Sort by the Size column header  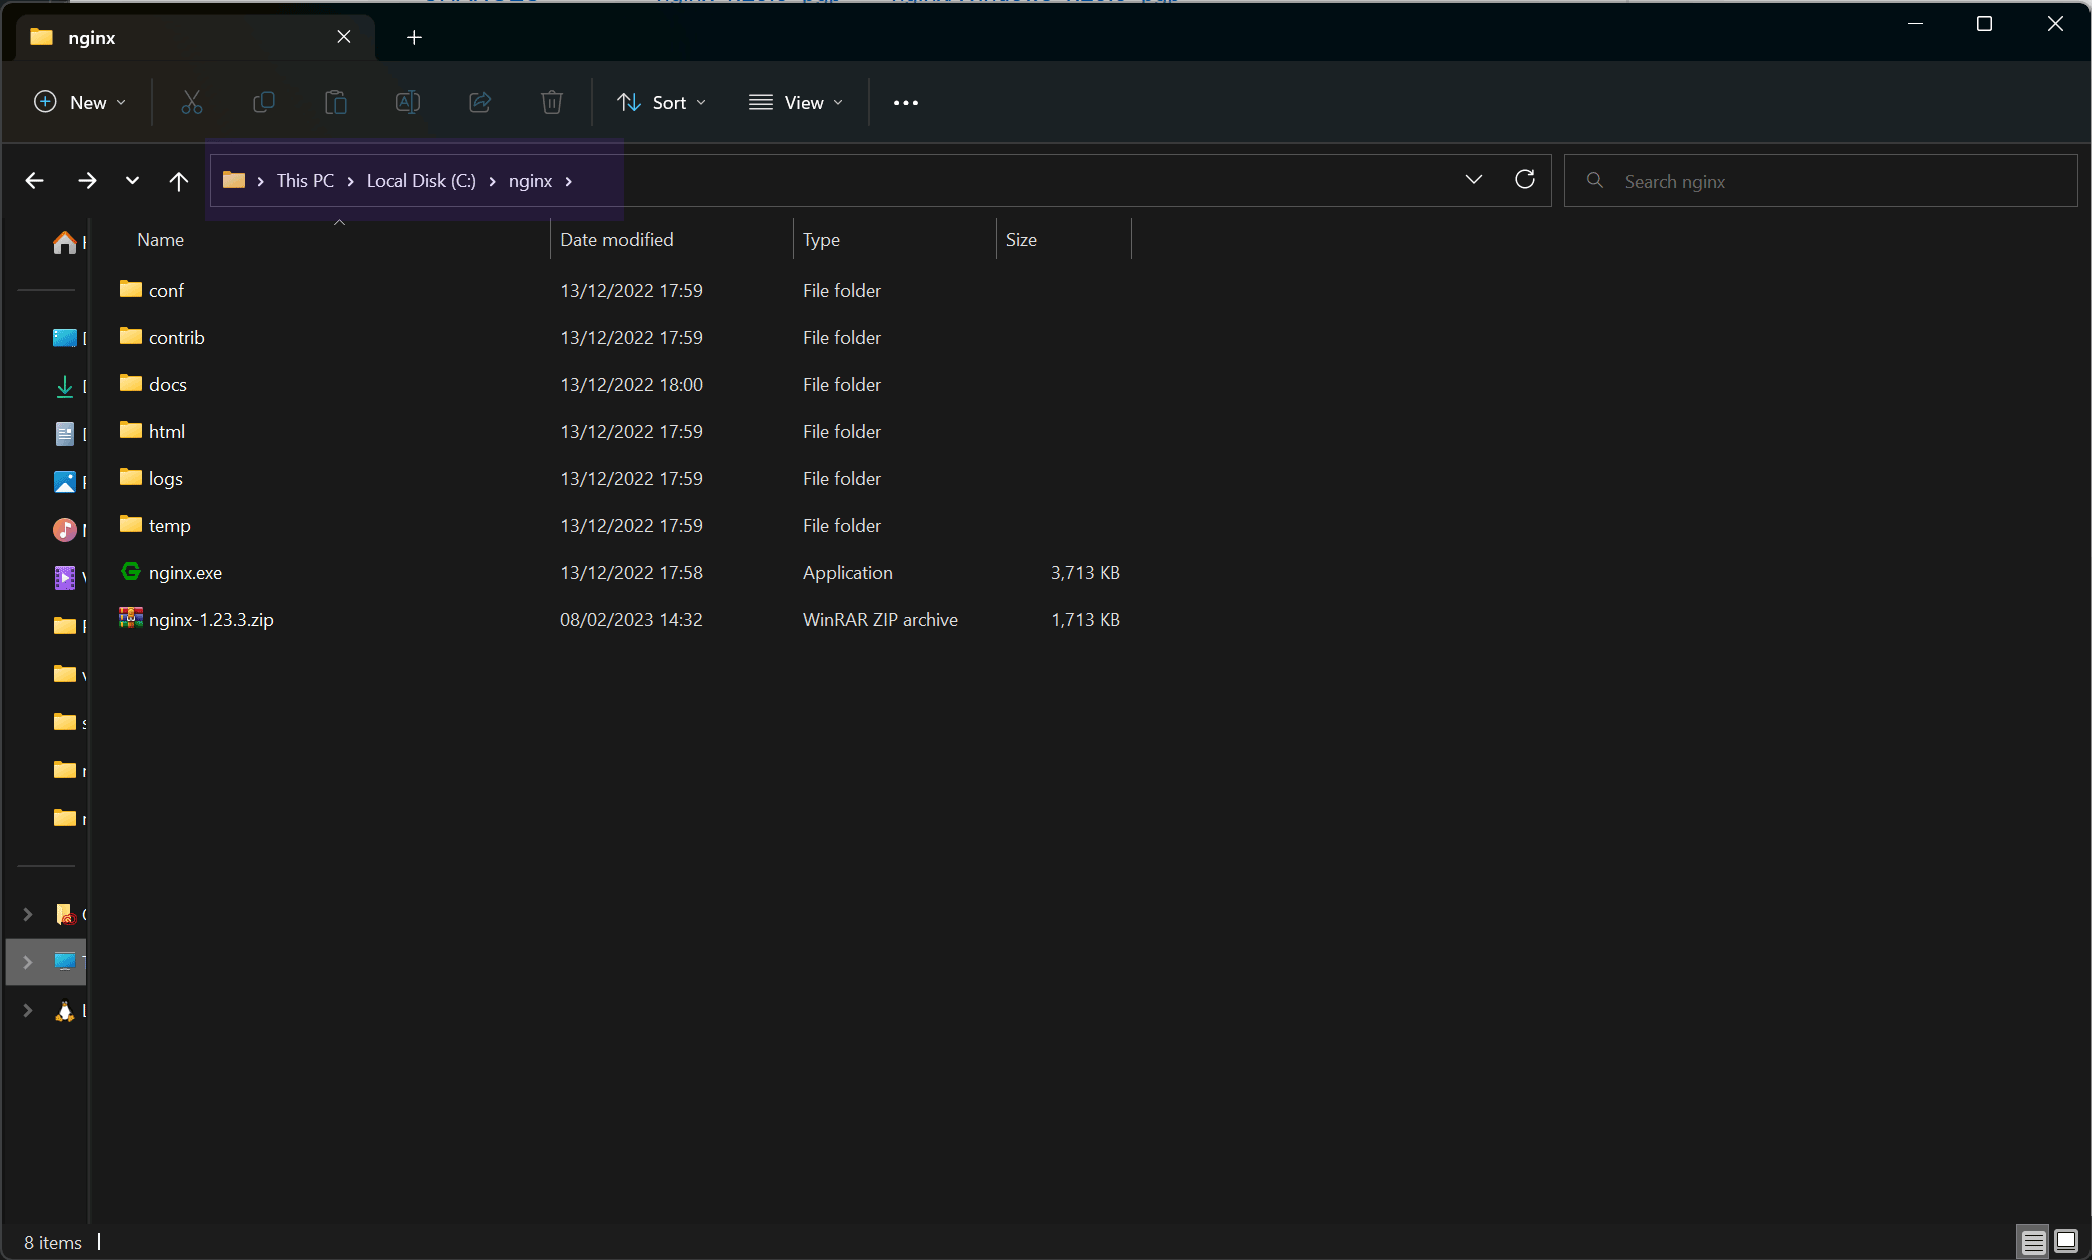1021,239
